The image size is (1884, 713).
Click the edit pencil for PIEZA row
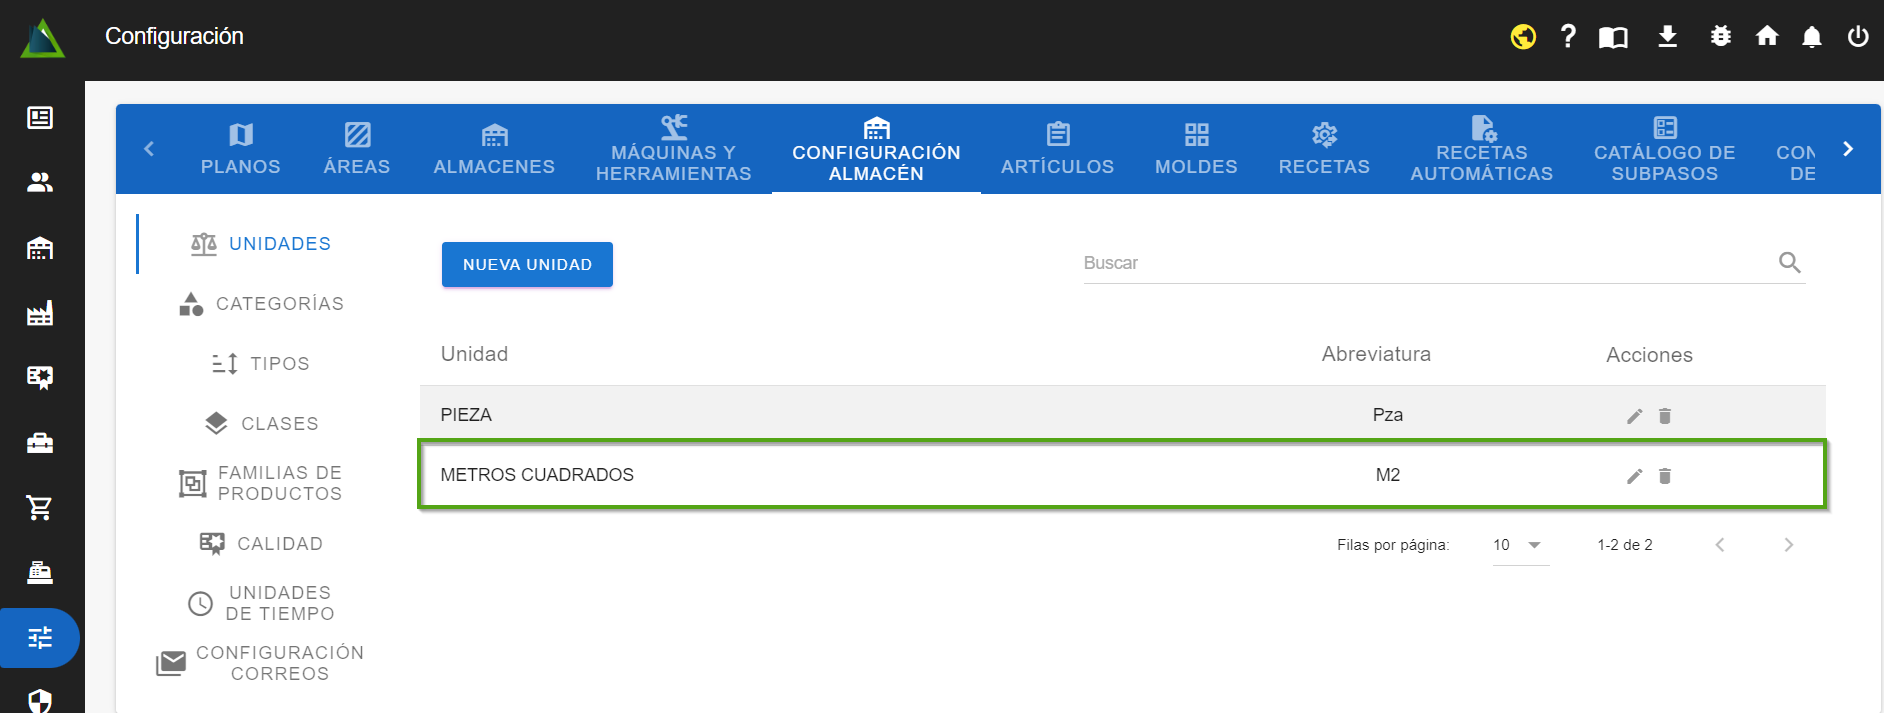tap(1634, 416)
